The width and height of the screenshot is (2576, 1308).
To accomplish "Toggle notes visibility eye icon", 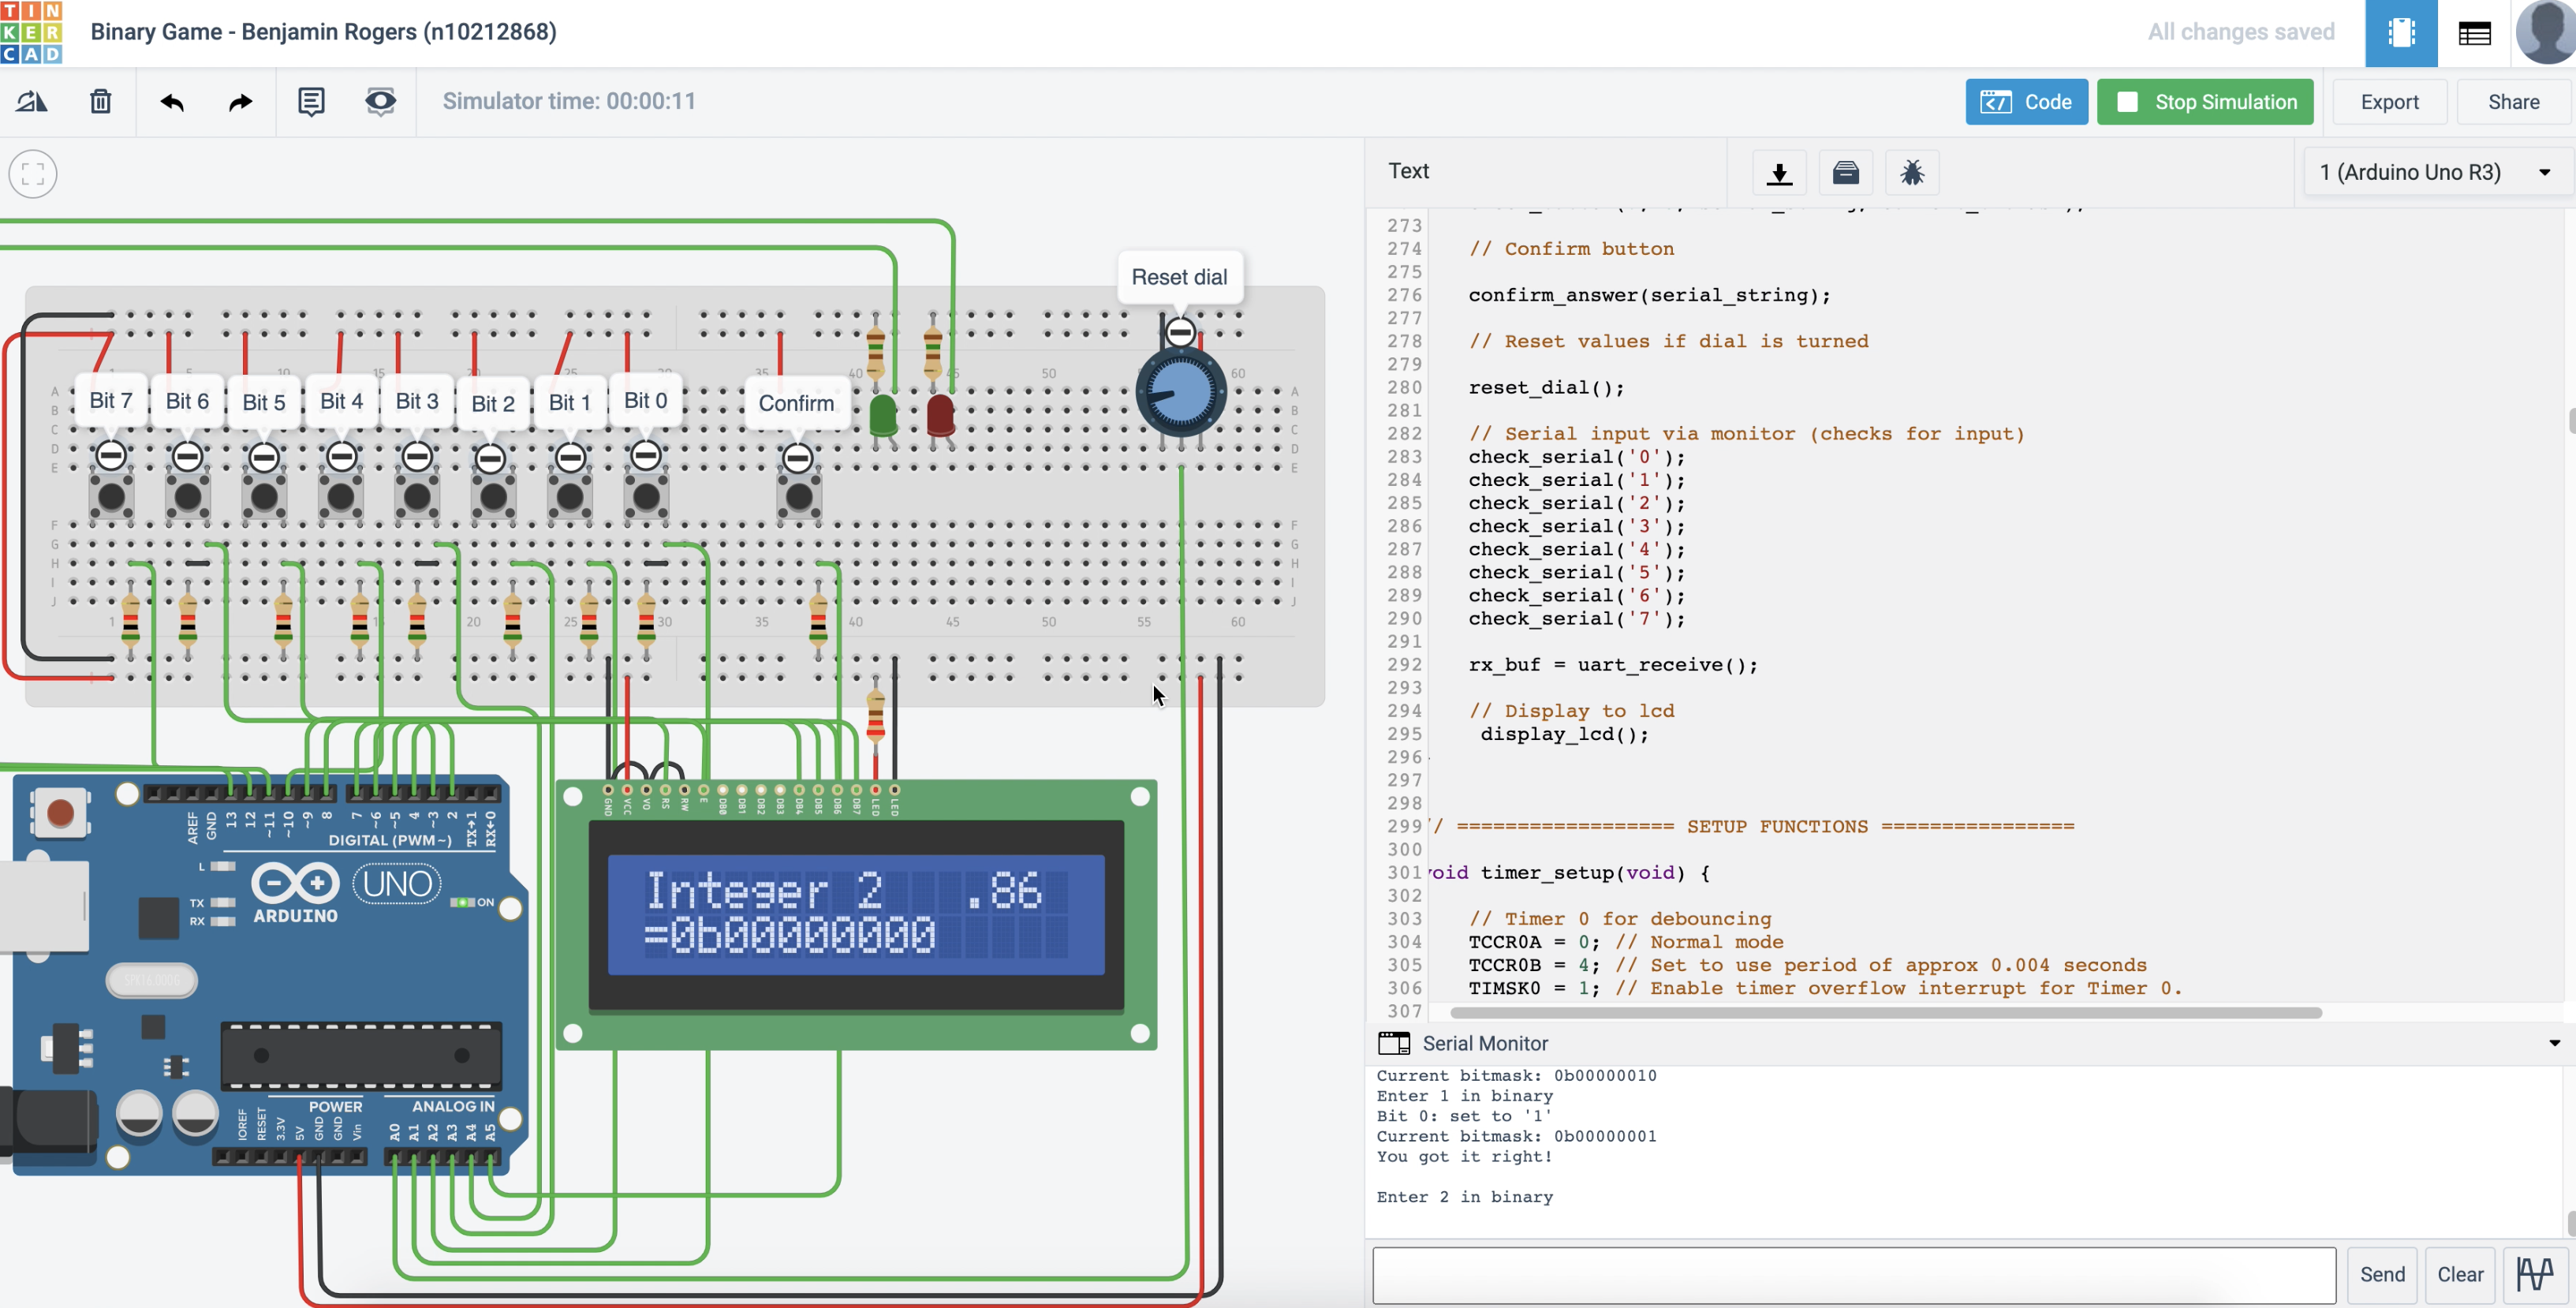I will pyautogui.click(x=380, y=101).
